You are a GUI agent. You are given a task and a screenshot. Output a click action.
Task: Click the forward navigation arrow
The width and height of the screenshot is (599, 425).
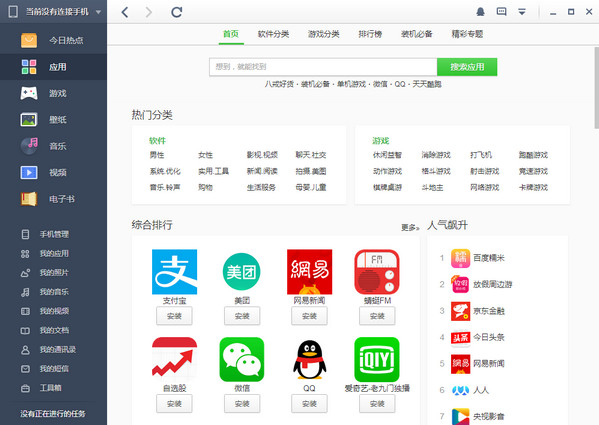coord(149,12)
